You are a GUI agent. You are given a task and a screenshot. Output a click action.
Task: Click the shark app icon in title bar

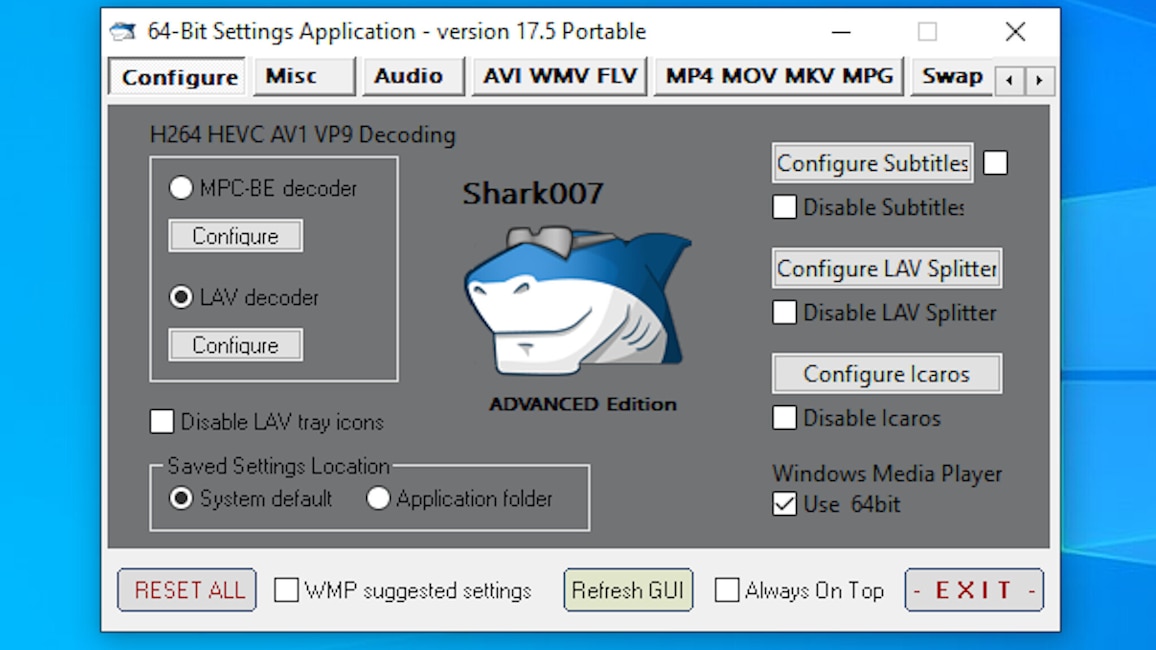pyautogui.click(x=123, y=32)
